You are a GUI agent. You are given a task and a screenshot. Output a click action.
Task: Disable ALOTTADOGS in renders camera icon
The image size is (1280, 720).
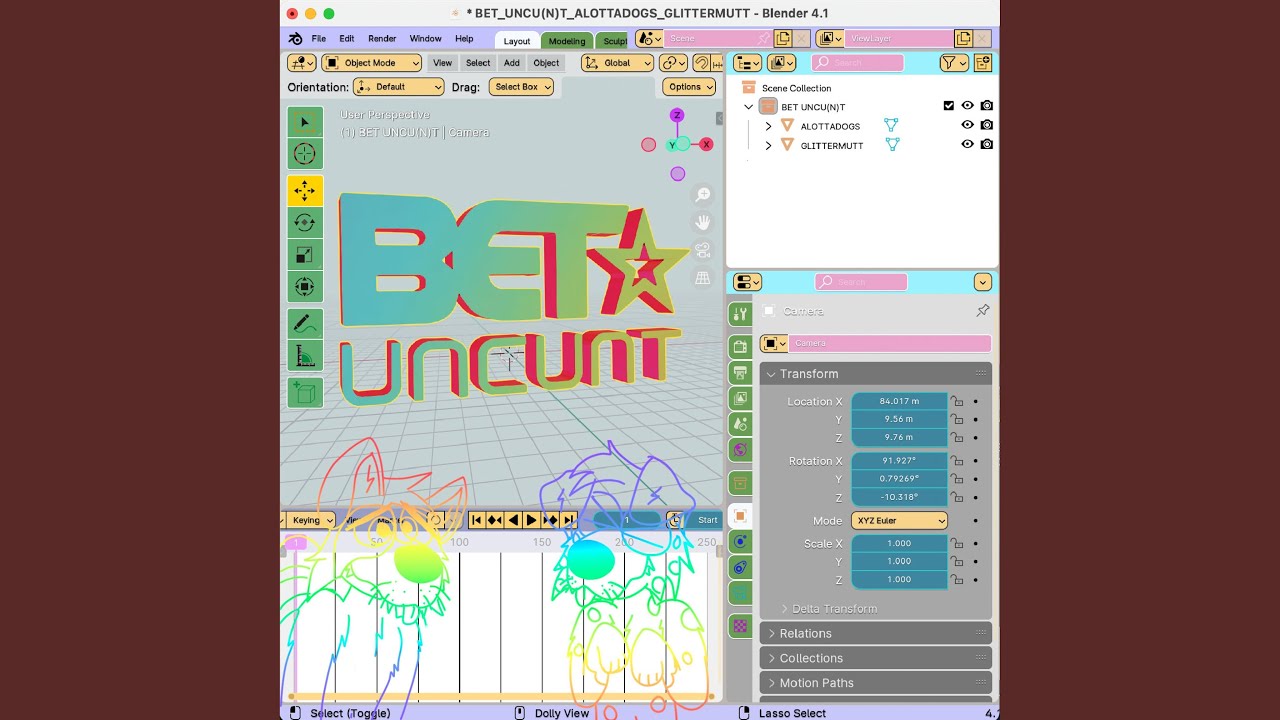[987, 125]
